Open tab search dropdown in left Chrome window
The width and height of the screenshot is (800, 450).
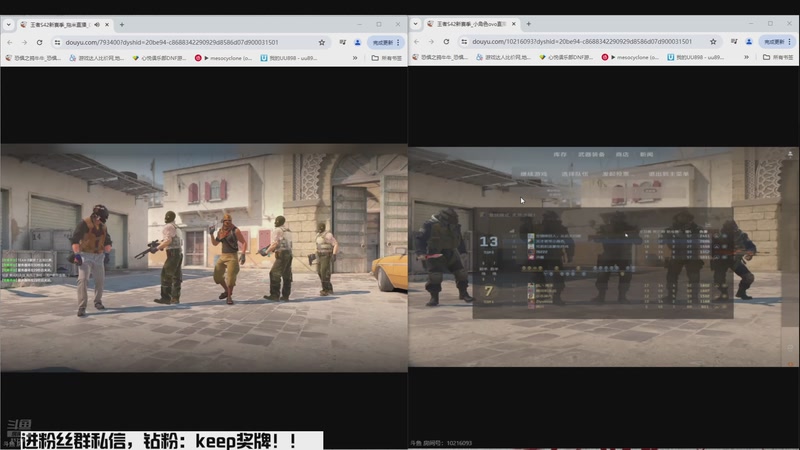[8, 24]
